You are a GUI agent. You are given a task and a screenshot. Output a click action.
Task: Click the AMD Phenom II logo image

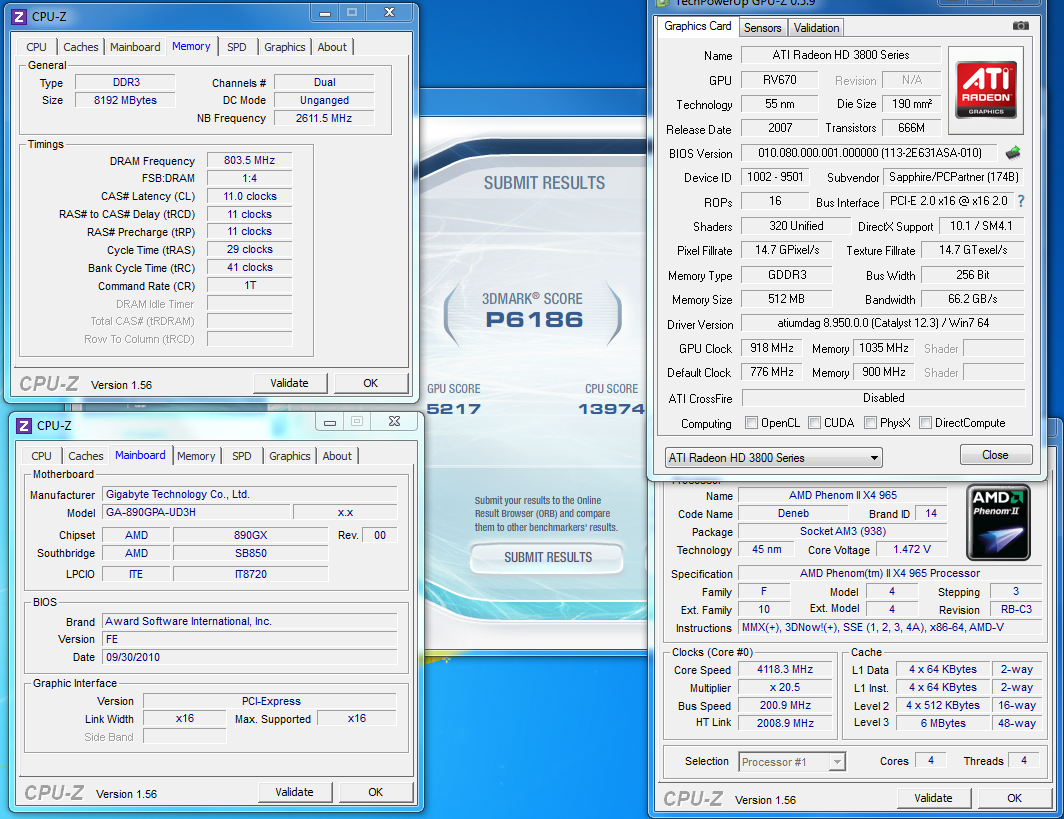998,522
